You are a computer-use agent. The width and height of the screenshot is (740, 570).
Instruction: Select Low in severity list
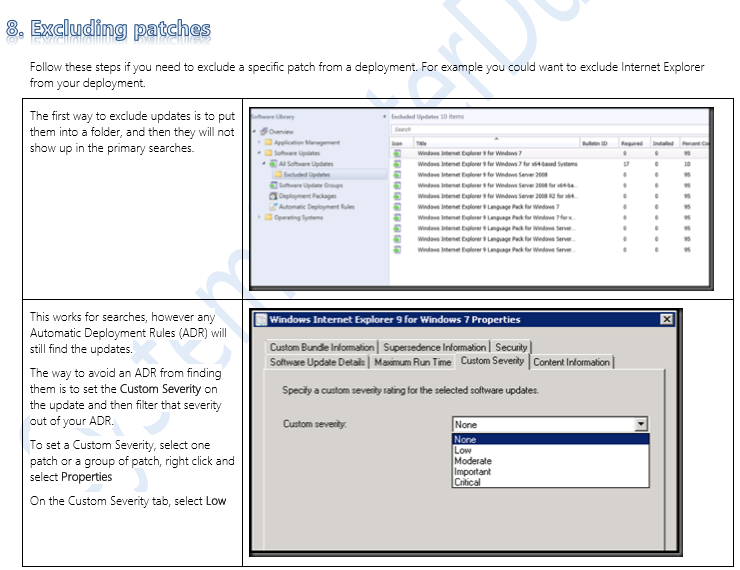click(x=550, y=450)
